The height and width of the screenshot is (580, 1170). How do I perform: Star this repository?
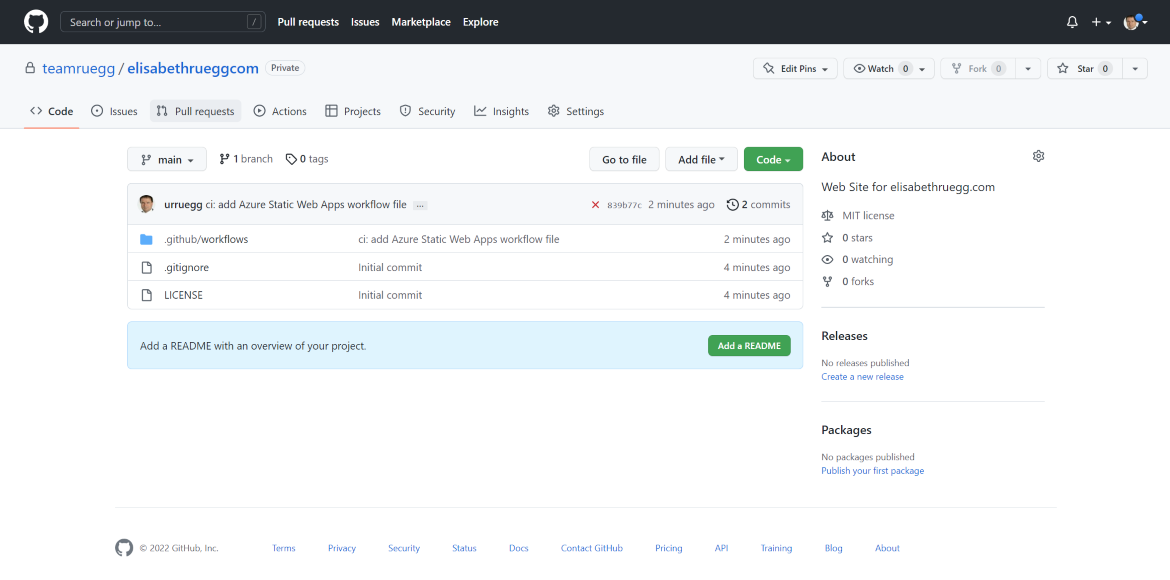click(1085, 69)
